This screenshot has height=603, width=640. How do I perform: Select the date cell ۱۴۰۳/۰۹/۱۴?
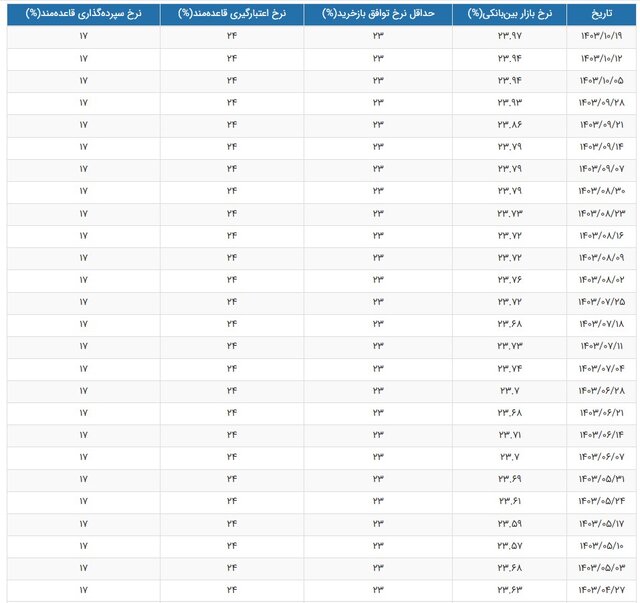(595, 147)
